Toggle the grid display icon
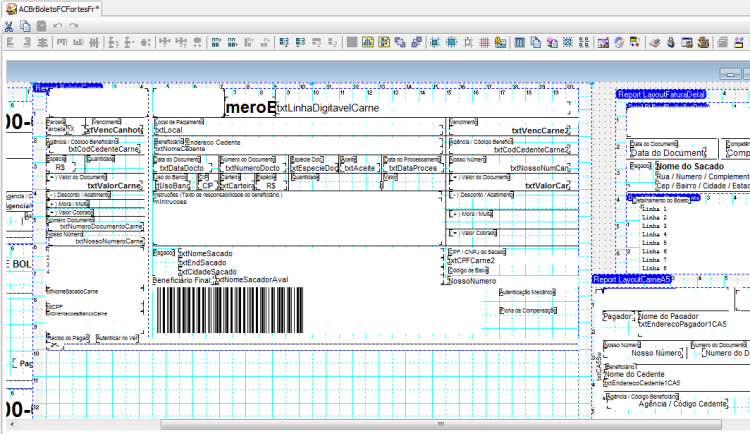 485,43
